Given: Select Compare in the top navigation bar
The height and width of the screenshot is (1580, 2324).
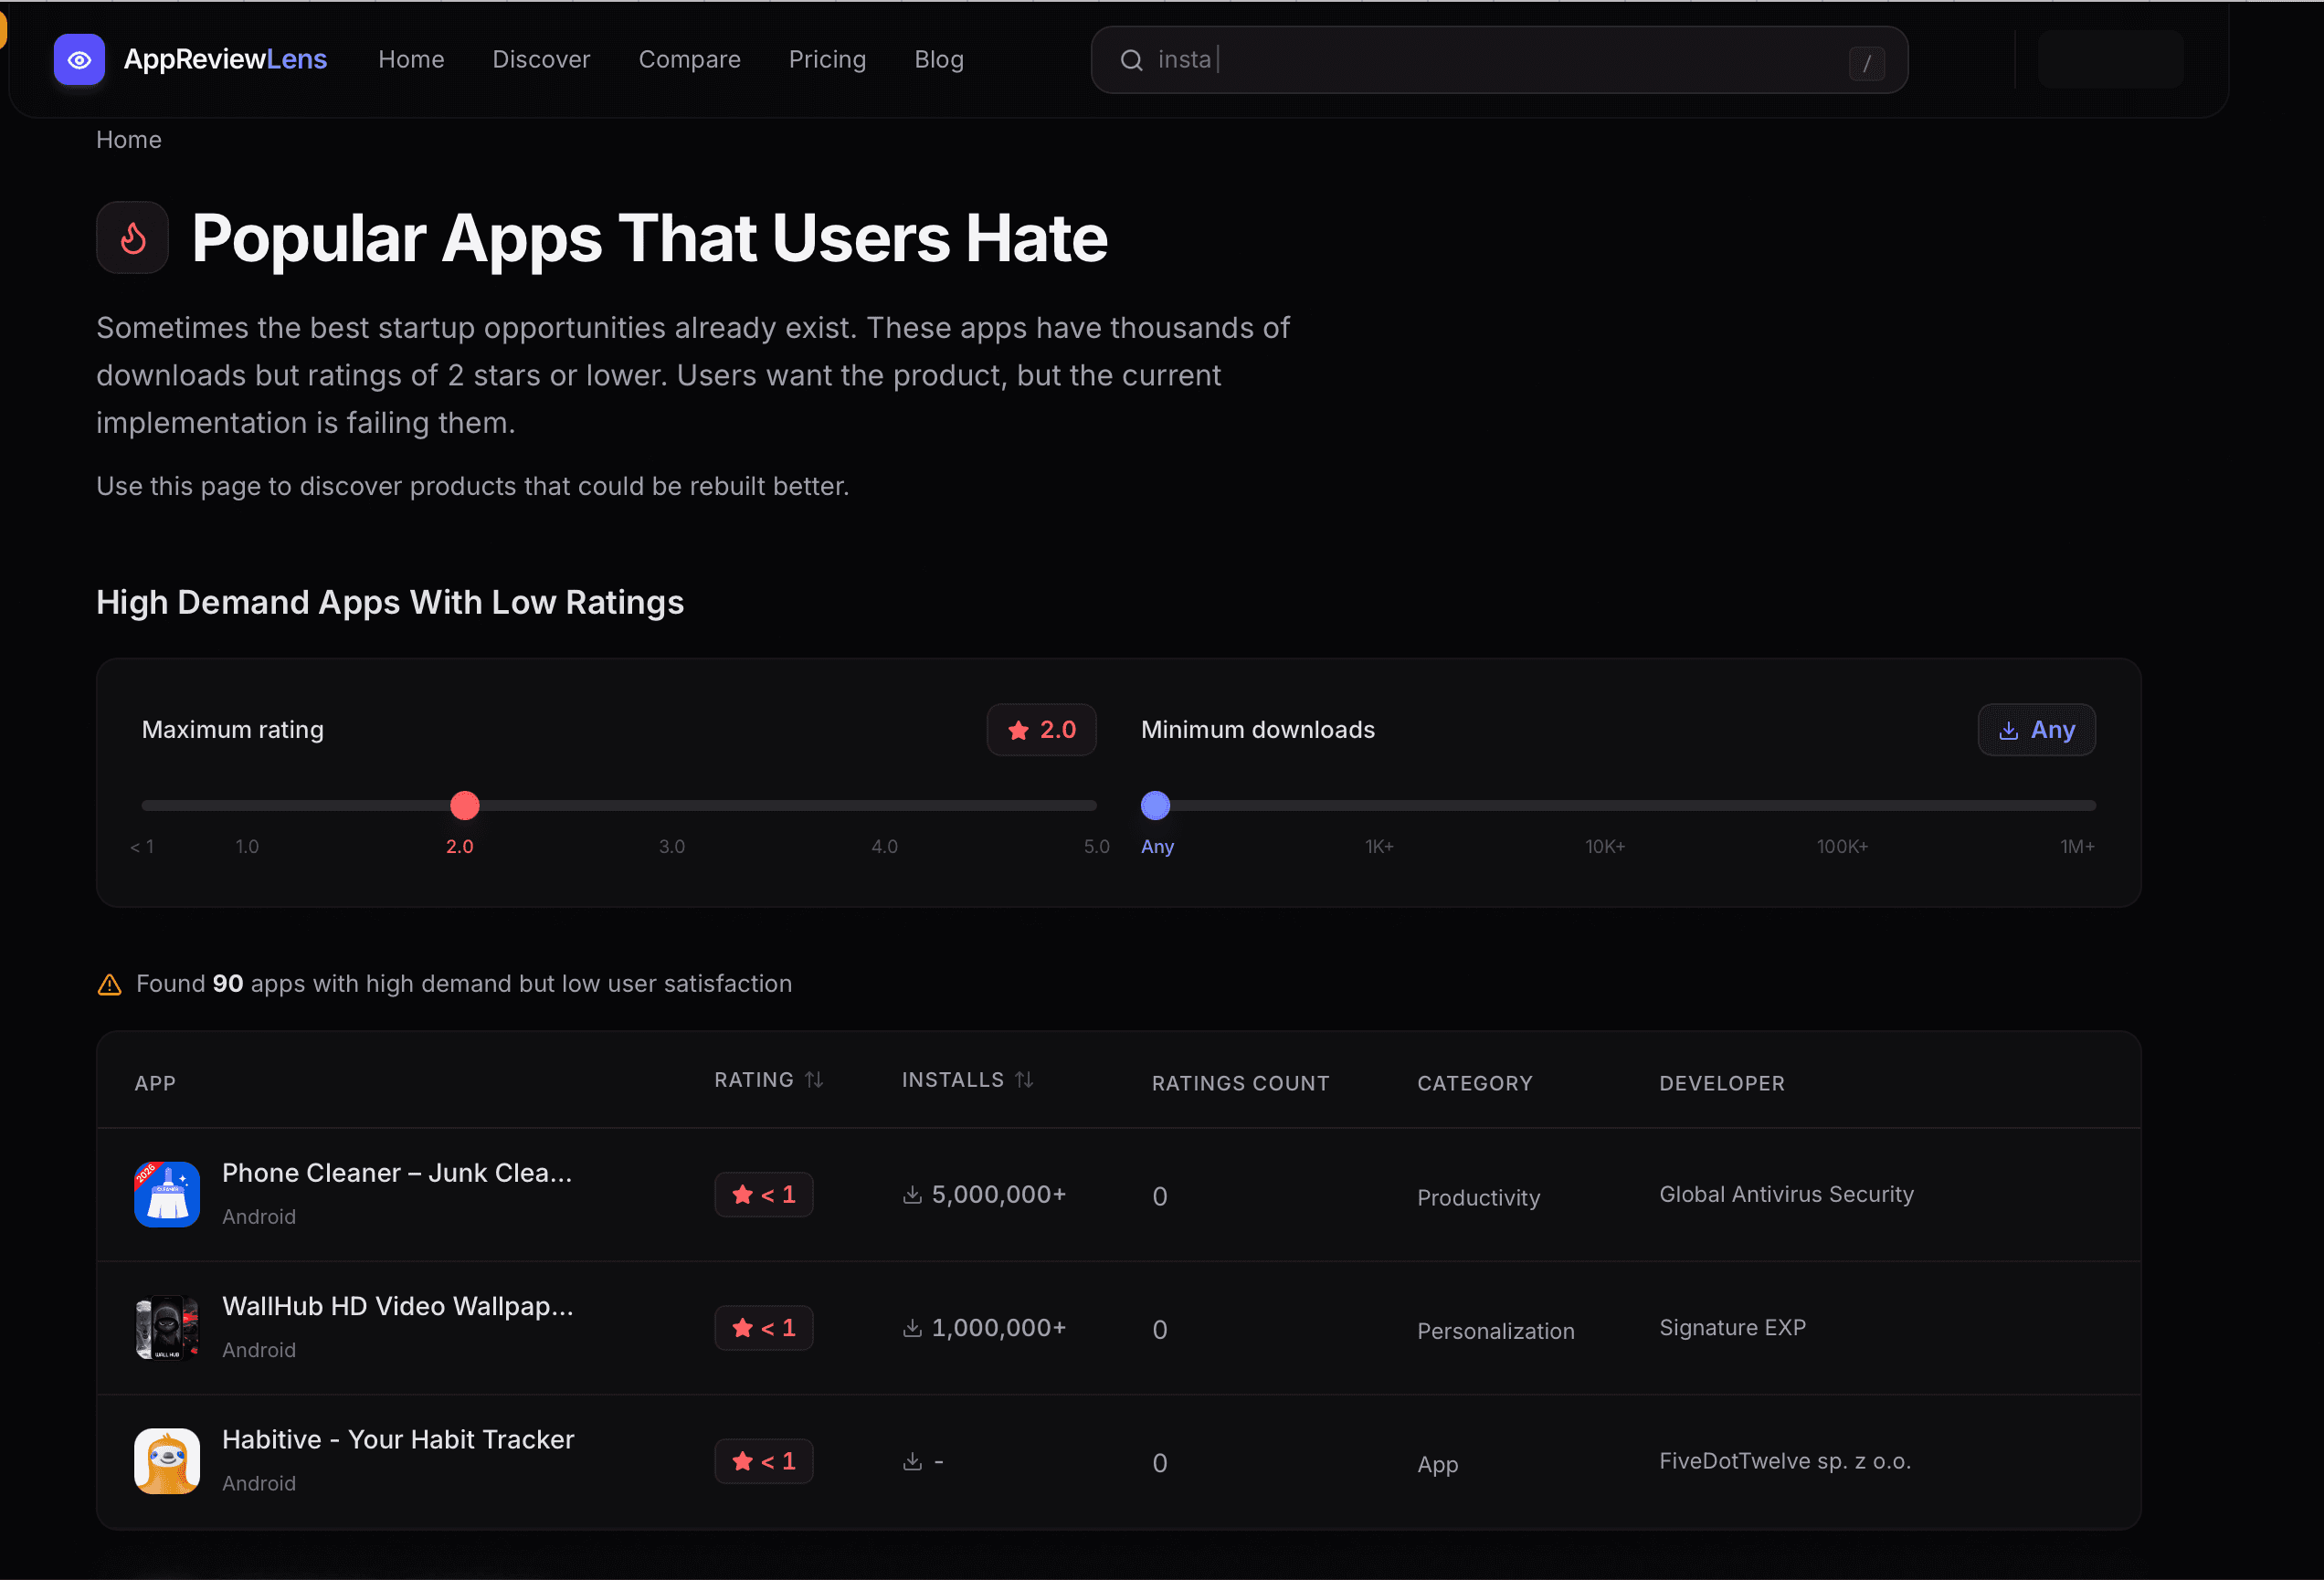Looking at the screenshot, I should coord(690,59).
